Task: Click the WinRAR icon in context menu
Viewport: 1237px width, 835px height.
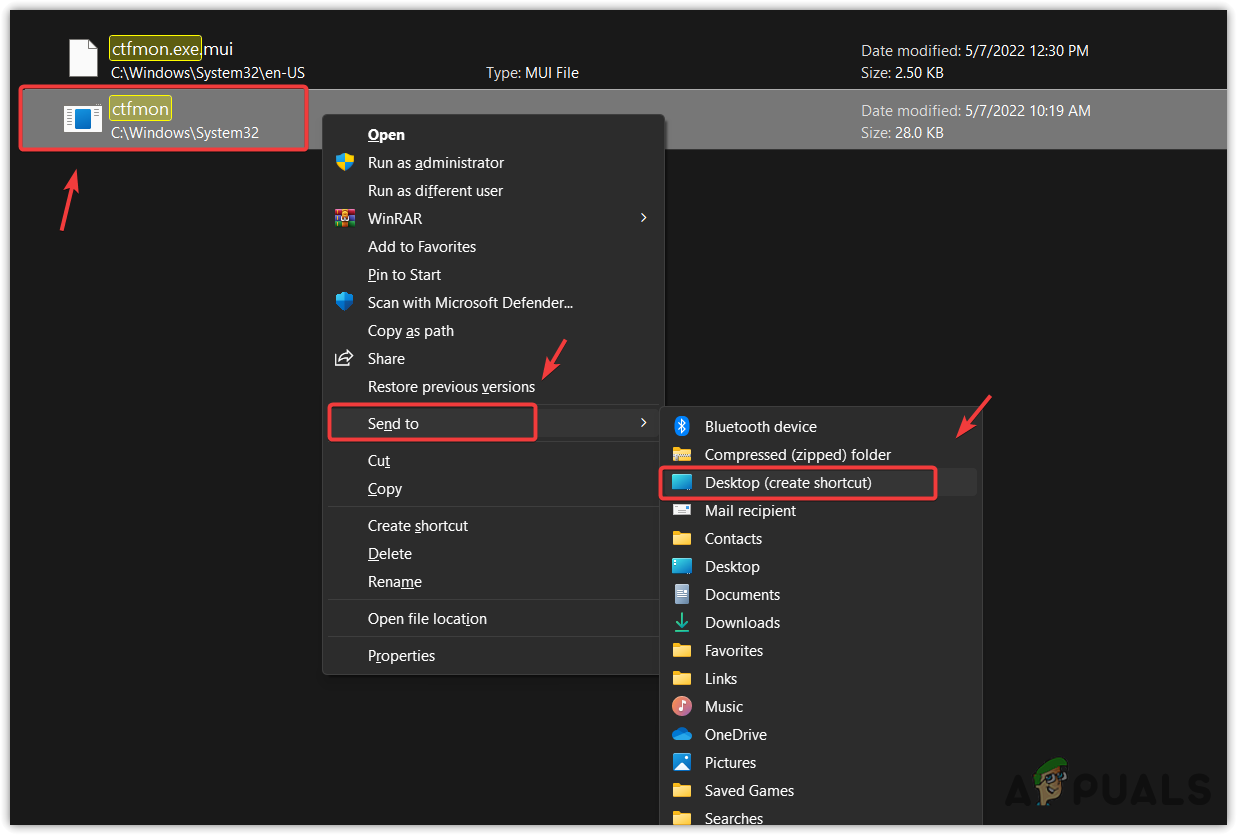Action: click(345, 218)
